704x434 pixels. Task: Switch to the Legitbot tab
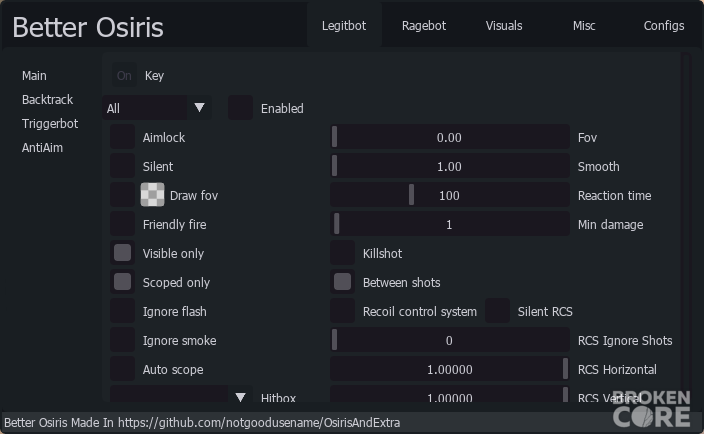point(344,26)
